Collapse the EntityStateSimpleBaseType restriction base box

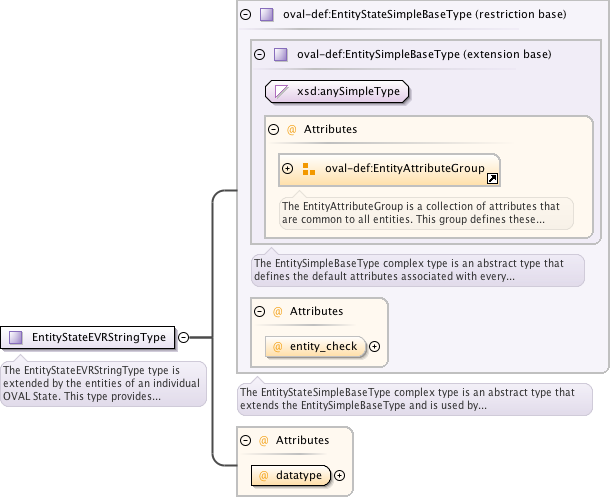click(x=245, y=15)
